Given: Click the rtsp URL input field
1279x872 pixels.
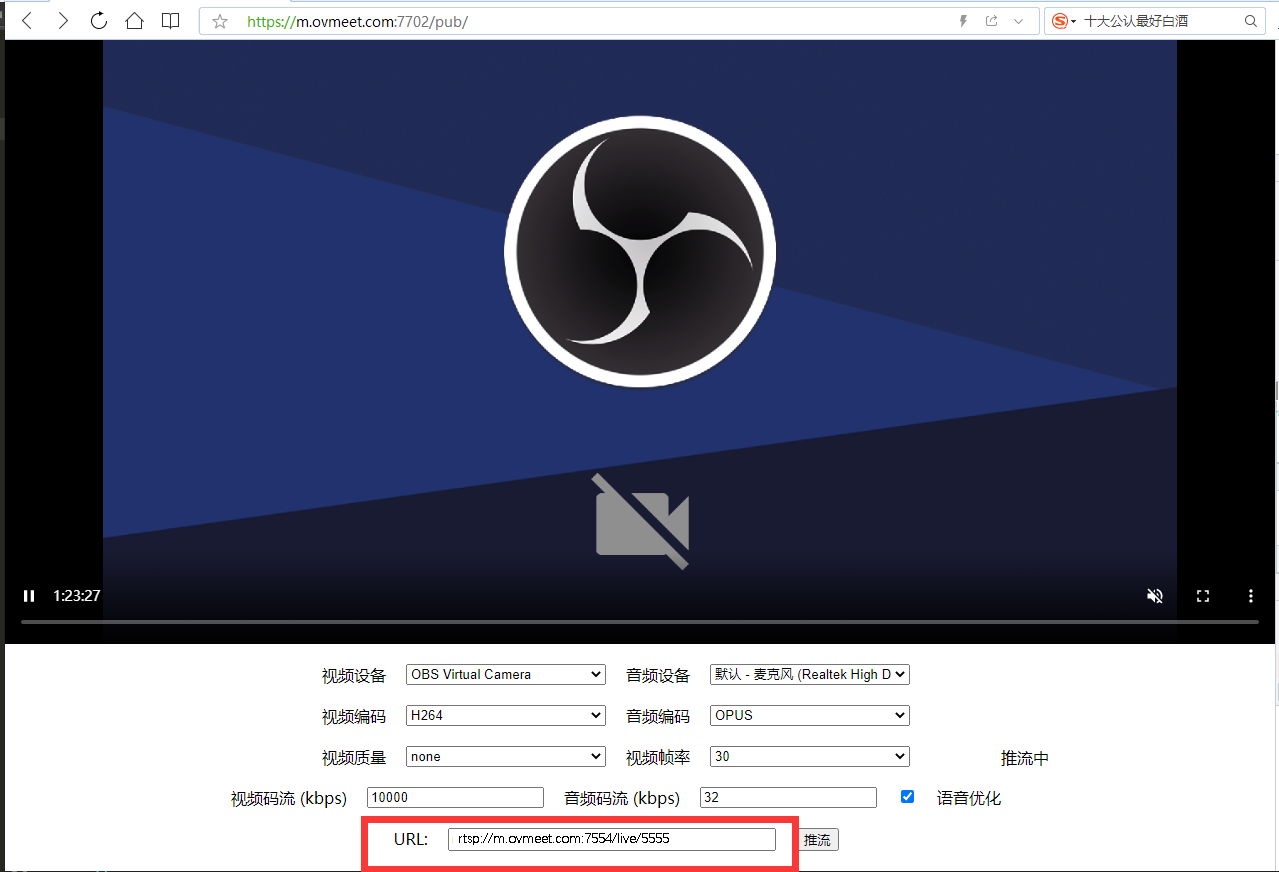Looking at the screenshot, I should point(613,839).
